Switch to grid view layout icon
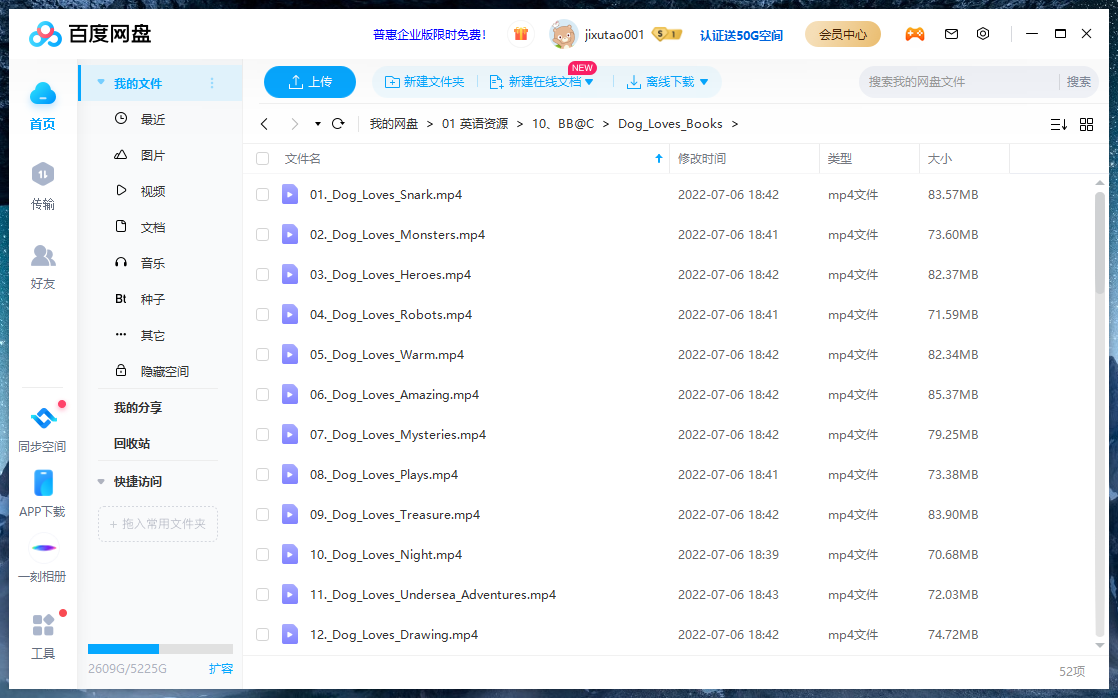The width and height of the screenshot is (1118, 698). click(x=1086, y=124)
